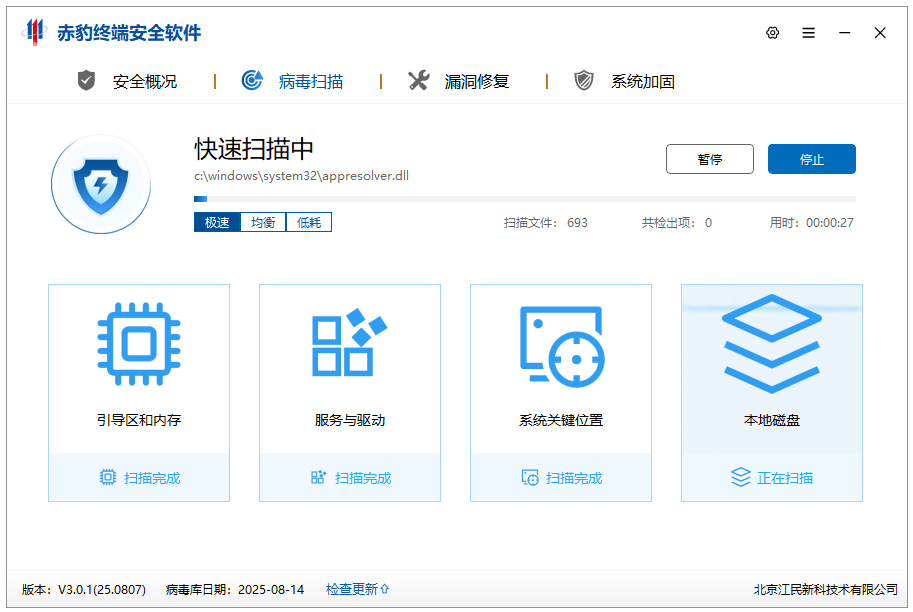Go to the 病毒扫描 tab
The image size is (913, 612).
click(x=294, y=82)
